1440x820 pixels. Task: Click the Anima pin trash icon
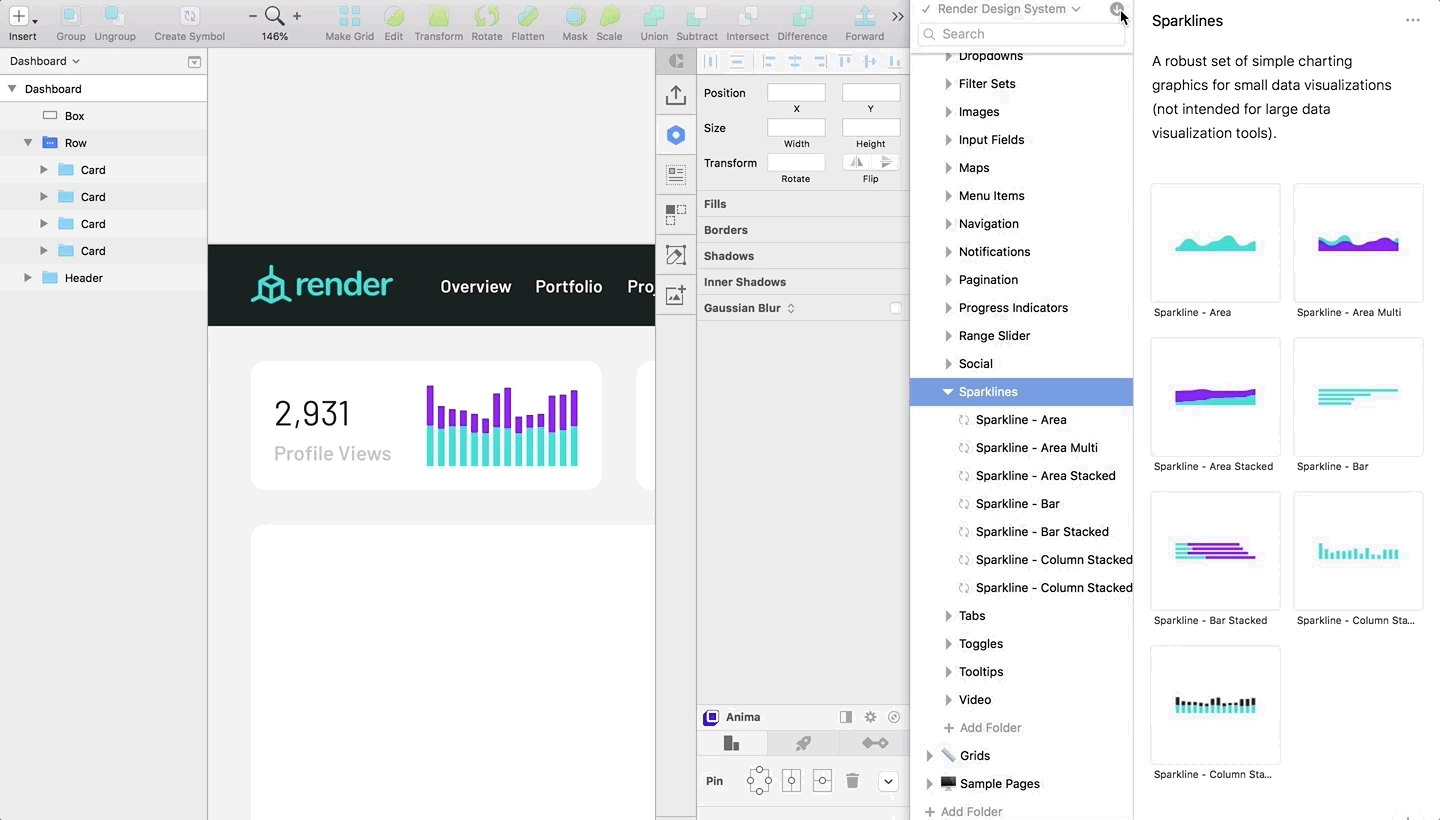pos(852,781)
